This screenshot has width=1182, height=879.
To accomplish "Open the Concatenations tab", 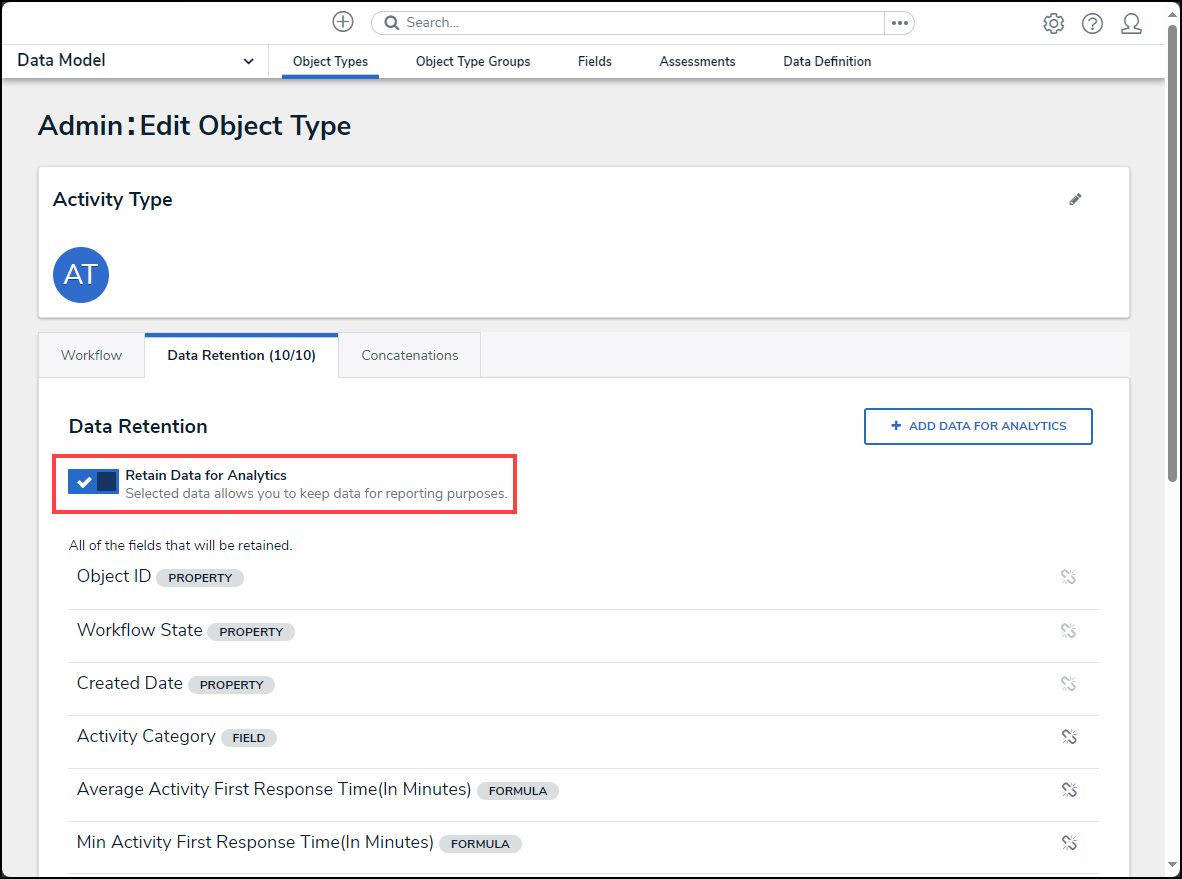I will 410,355.
